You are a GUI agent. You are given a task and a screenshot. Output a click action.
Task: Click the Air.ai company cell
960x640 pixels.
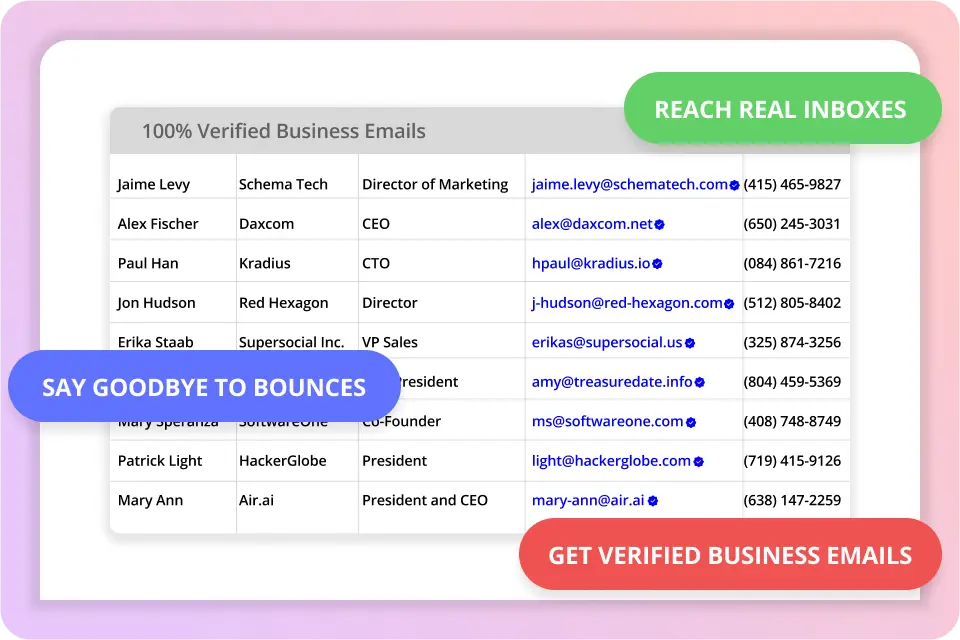(x=257, y=500)
